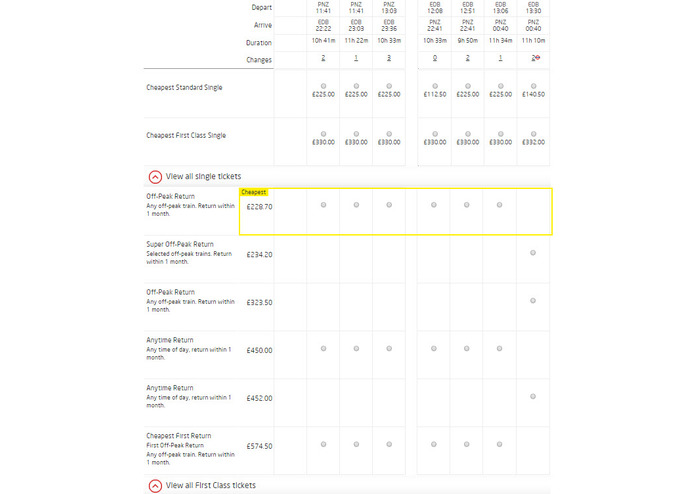Select £330.00 First Class Single for 11:41 arriving 22:22

(324, 134)
